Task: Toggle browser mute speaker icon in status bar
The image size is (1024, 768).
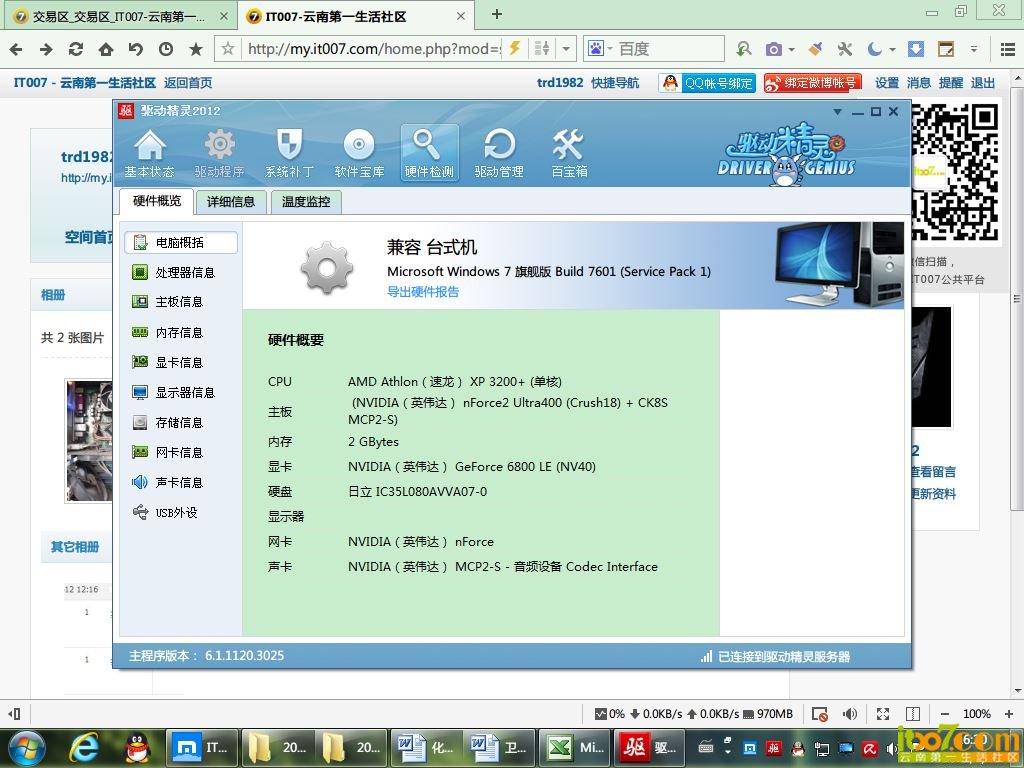Action: pyautogui.click(x=850, y=714)
